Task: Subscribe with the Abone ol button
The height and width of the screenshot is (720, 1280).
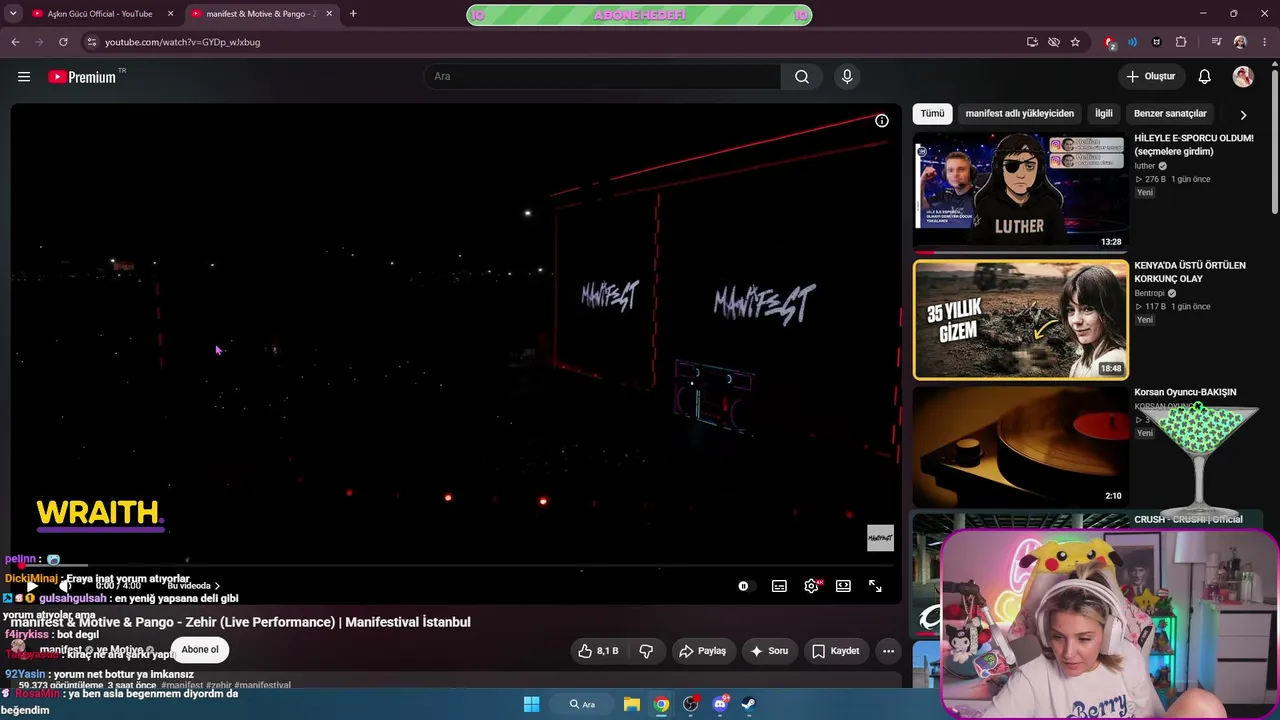Action: point(200,650)
